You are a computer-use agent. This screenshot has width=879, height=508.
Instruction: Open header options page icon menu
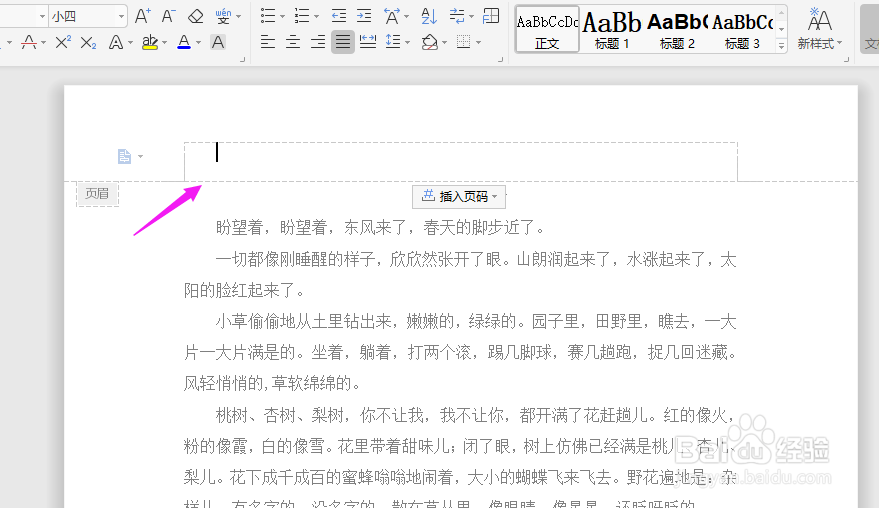pos(130,156)
